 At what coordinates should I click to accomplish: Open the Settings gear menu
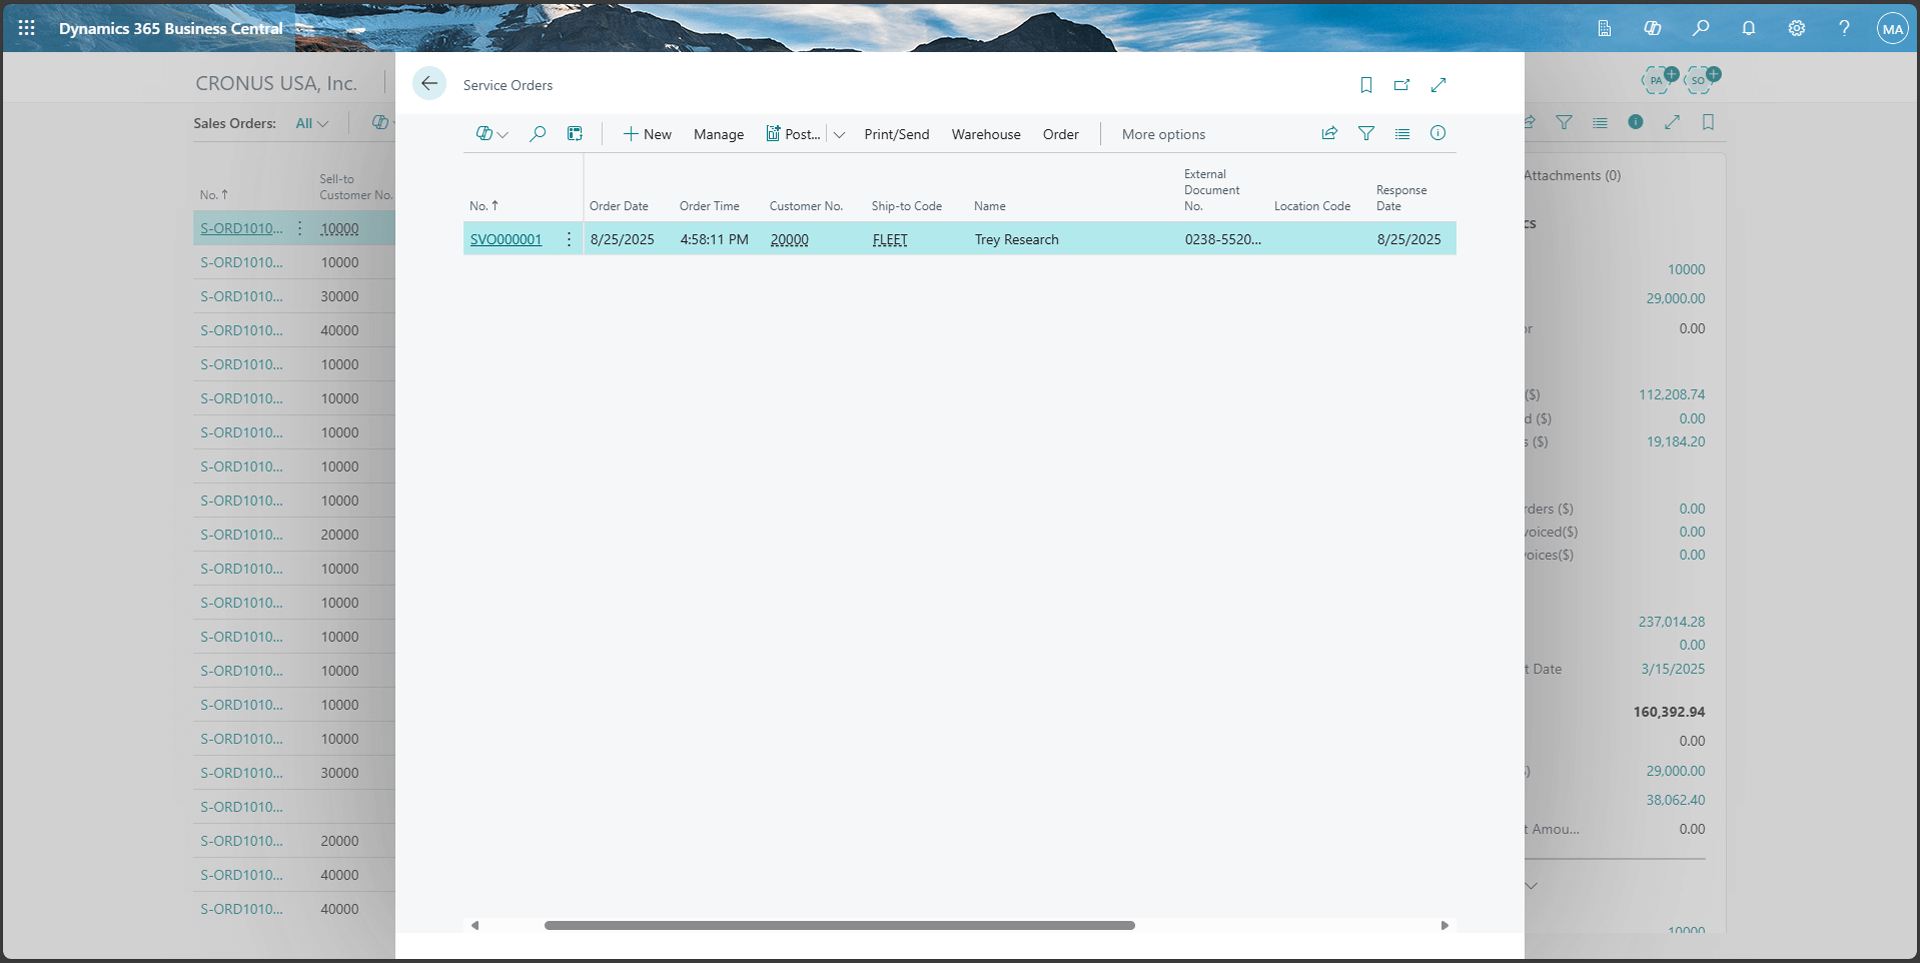(x=1796, y=27)
